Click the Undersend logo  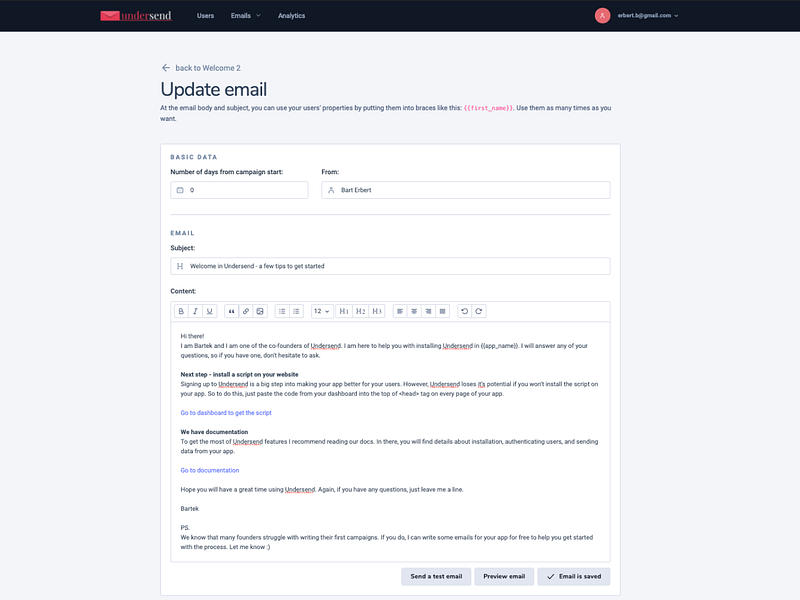[136, 16]
